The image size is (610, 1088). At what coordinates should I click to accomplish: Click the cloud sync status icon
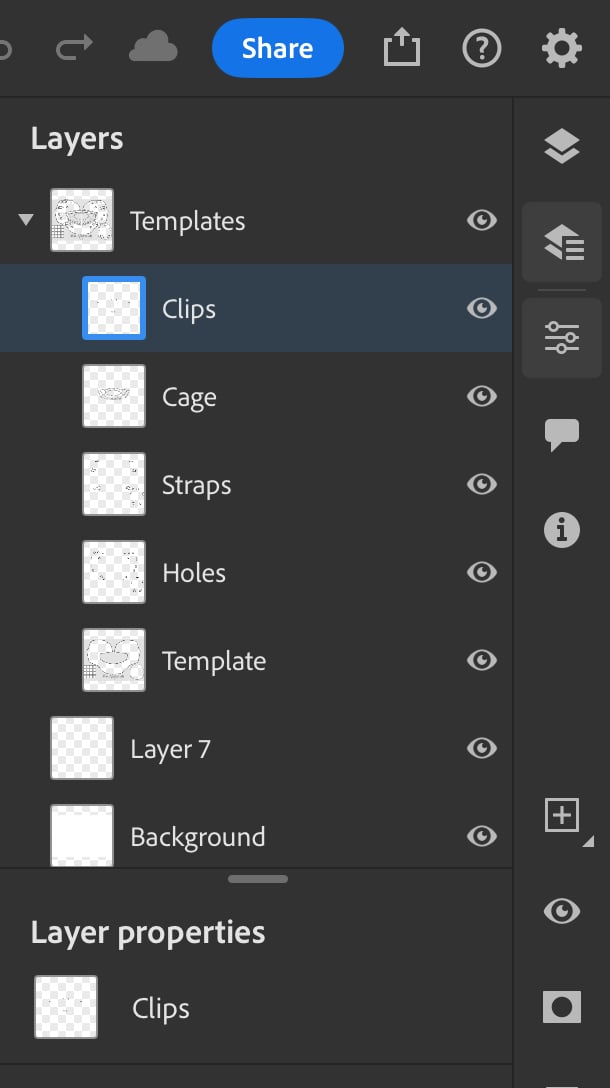click(x=154, y=47)
